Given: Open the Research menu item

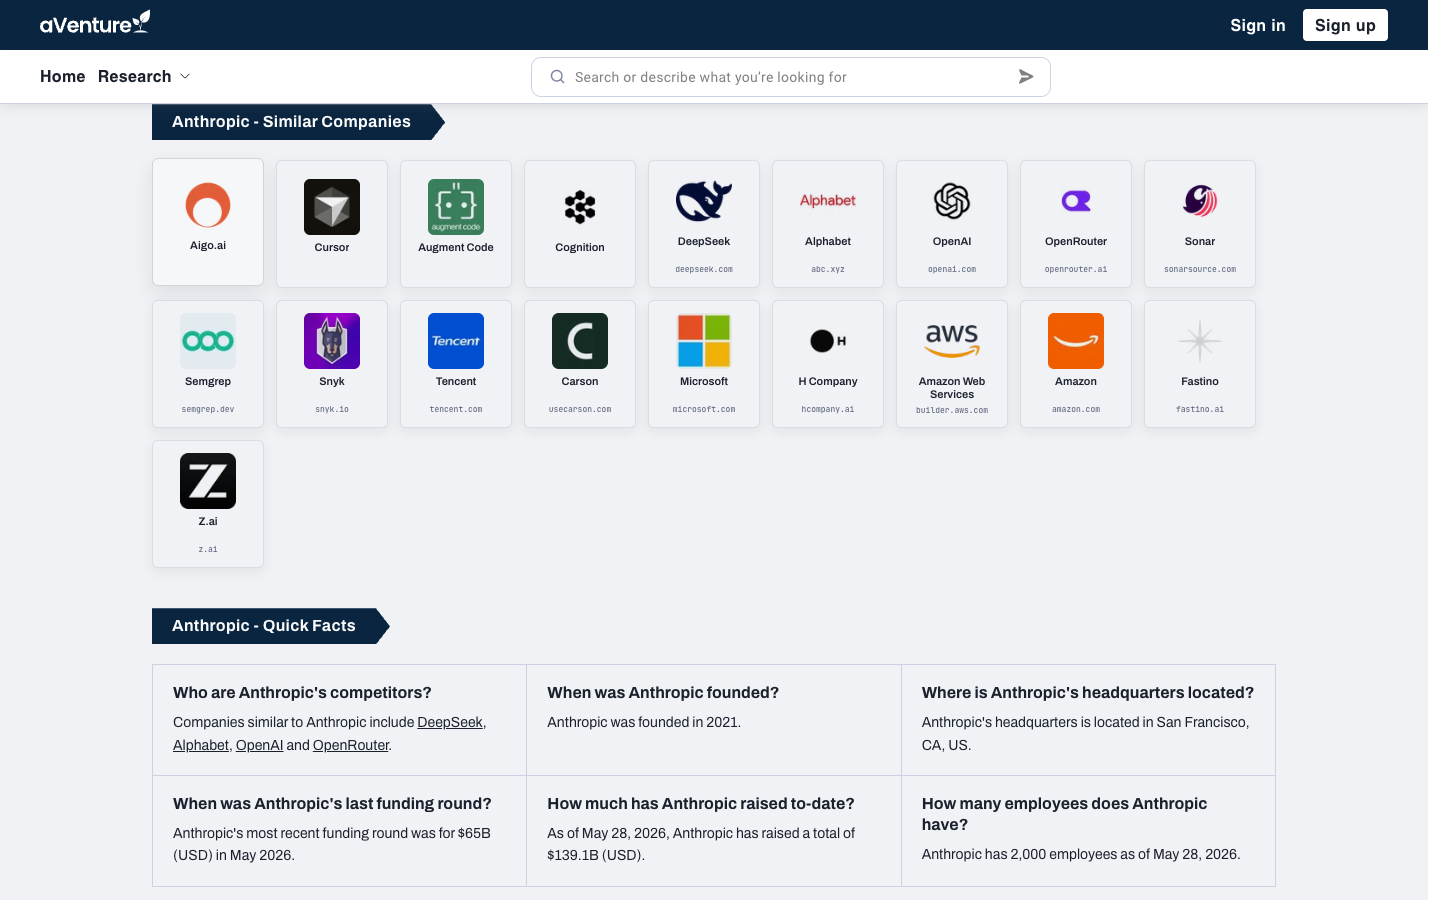Looking at the screenshot, I should [135, 77].
